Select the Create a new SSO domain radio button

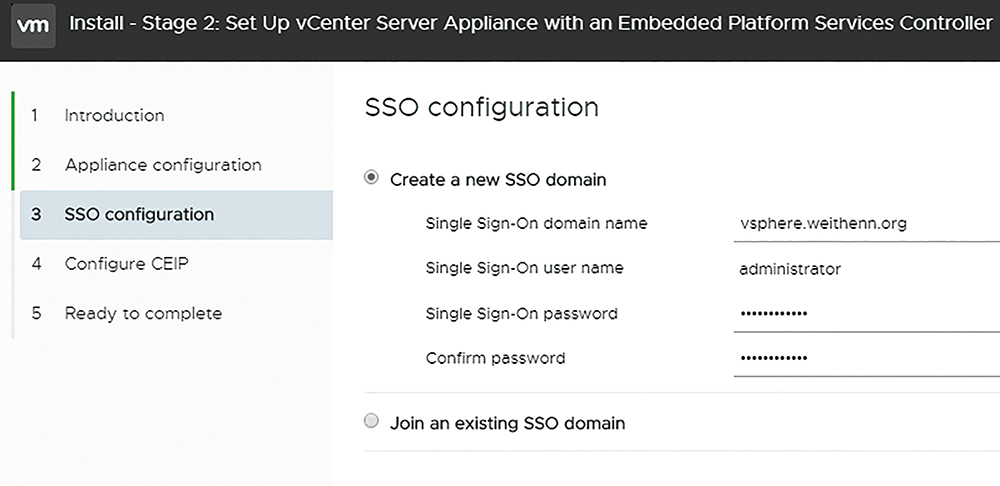click(371, 178)
